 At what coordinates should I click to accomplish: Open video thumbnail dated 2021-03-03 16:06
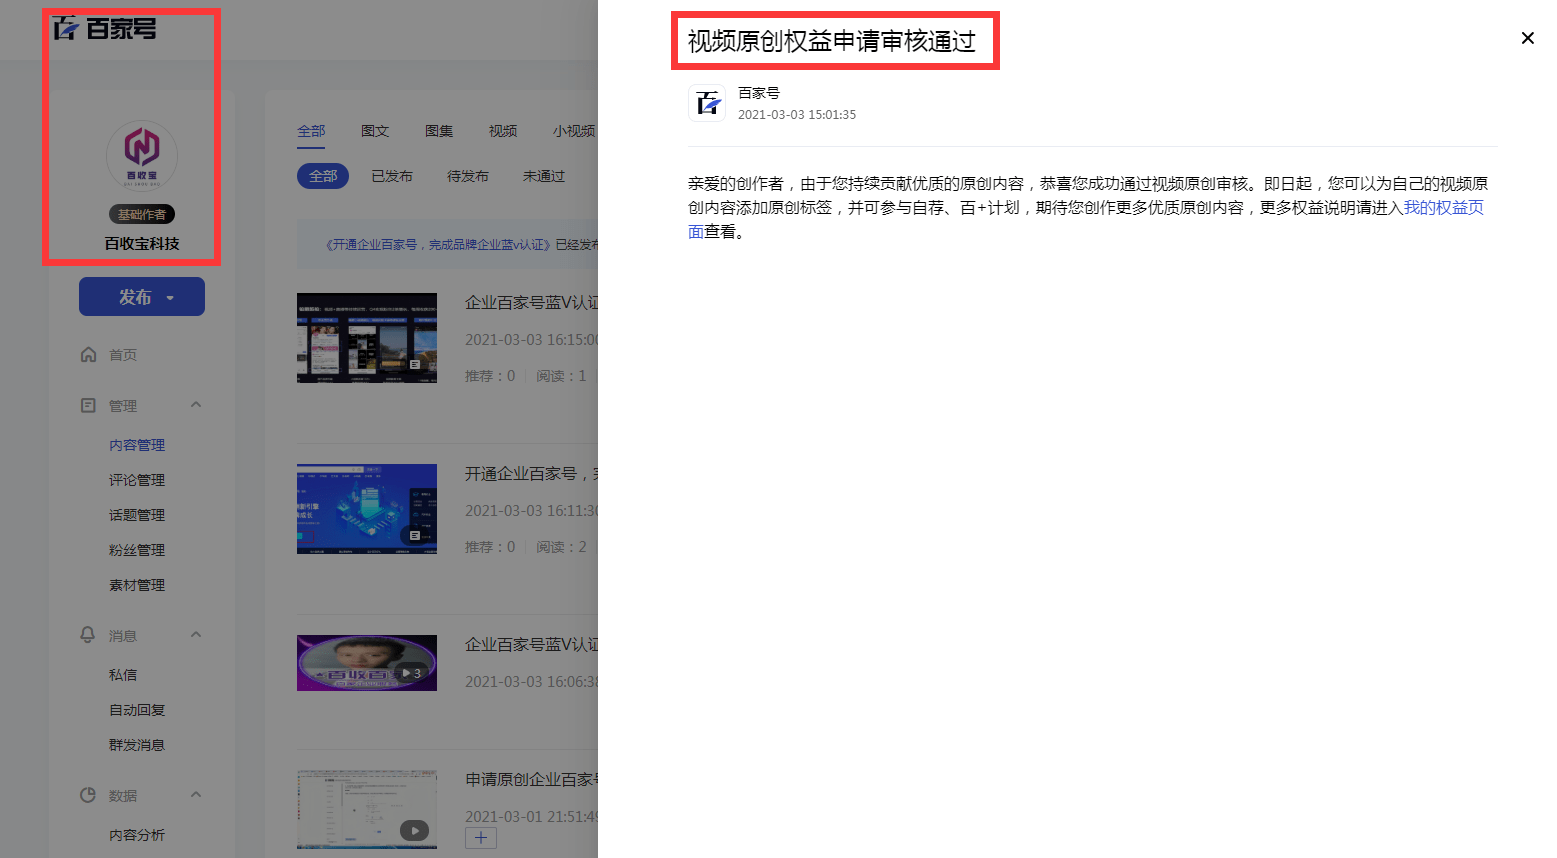pyautogui.click(x=367, y=663)
